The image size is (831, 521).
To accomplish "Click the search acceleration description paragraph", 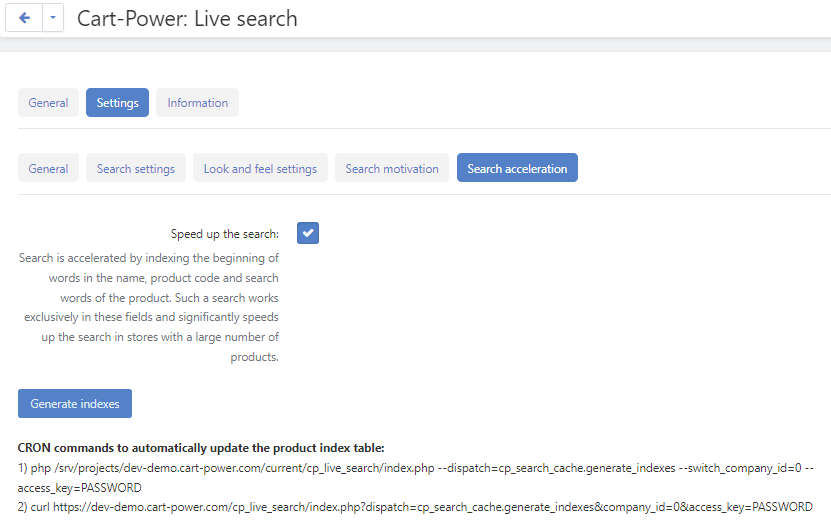I will pos(149,307).
